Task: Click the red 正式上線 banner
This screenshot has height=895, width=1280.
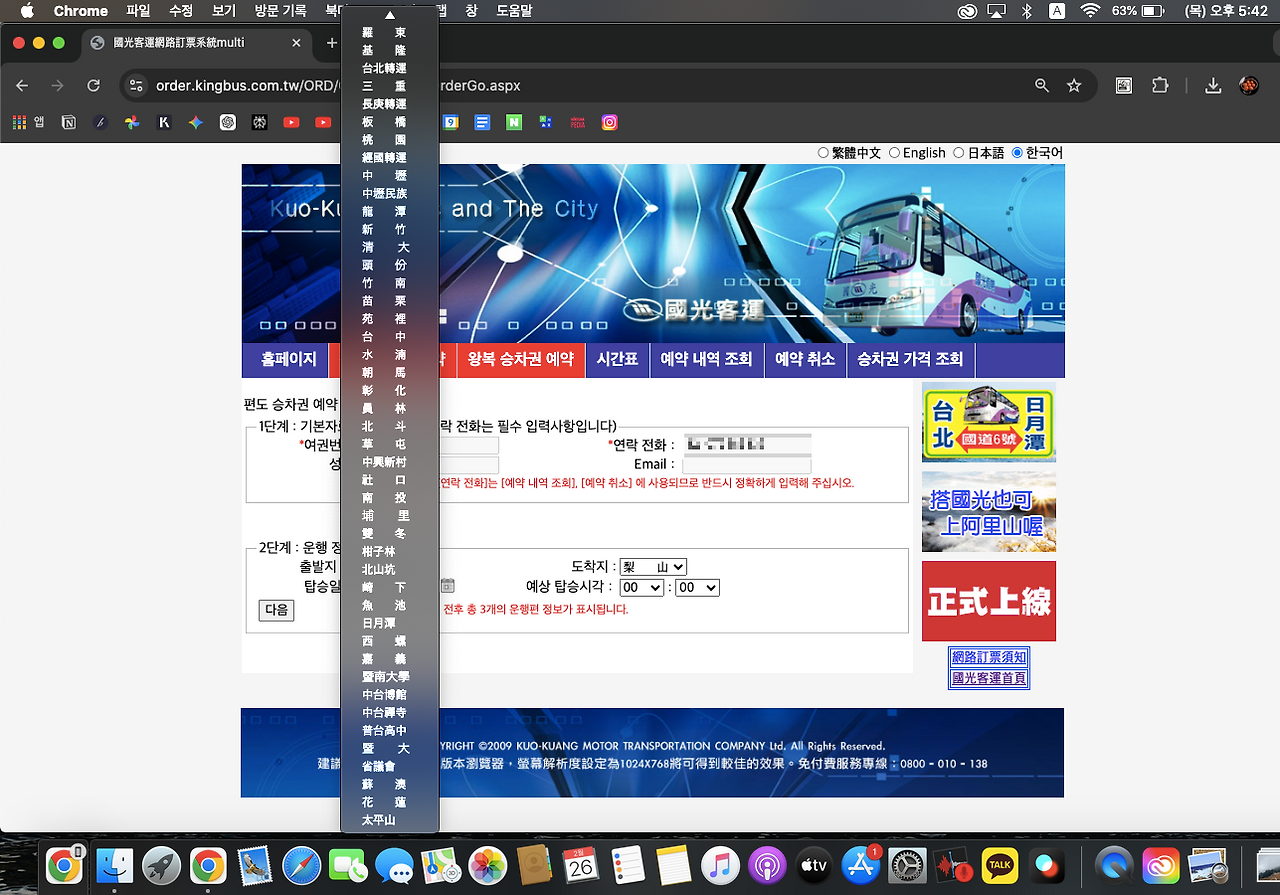Action: pos(989,601)
